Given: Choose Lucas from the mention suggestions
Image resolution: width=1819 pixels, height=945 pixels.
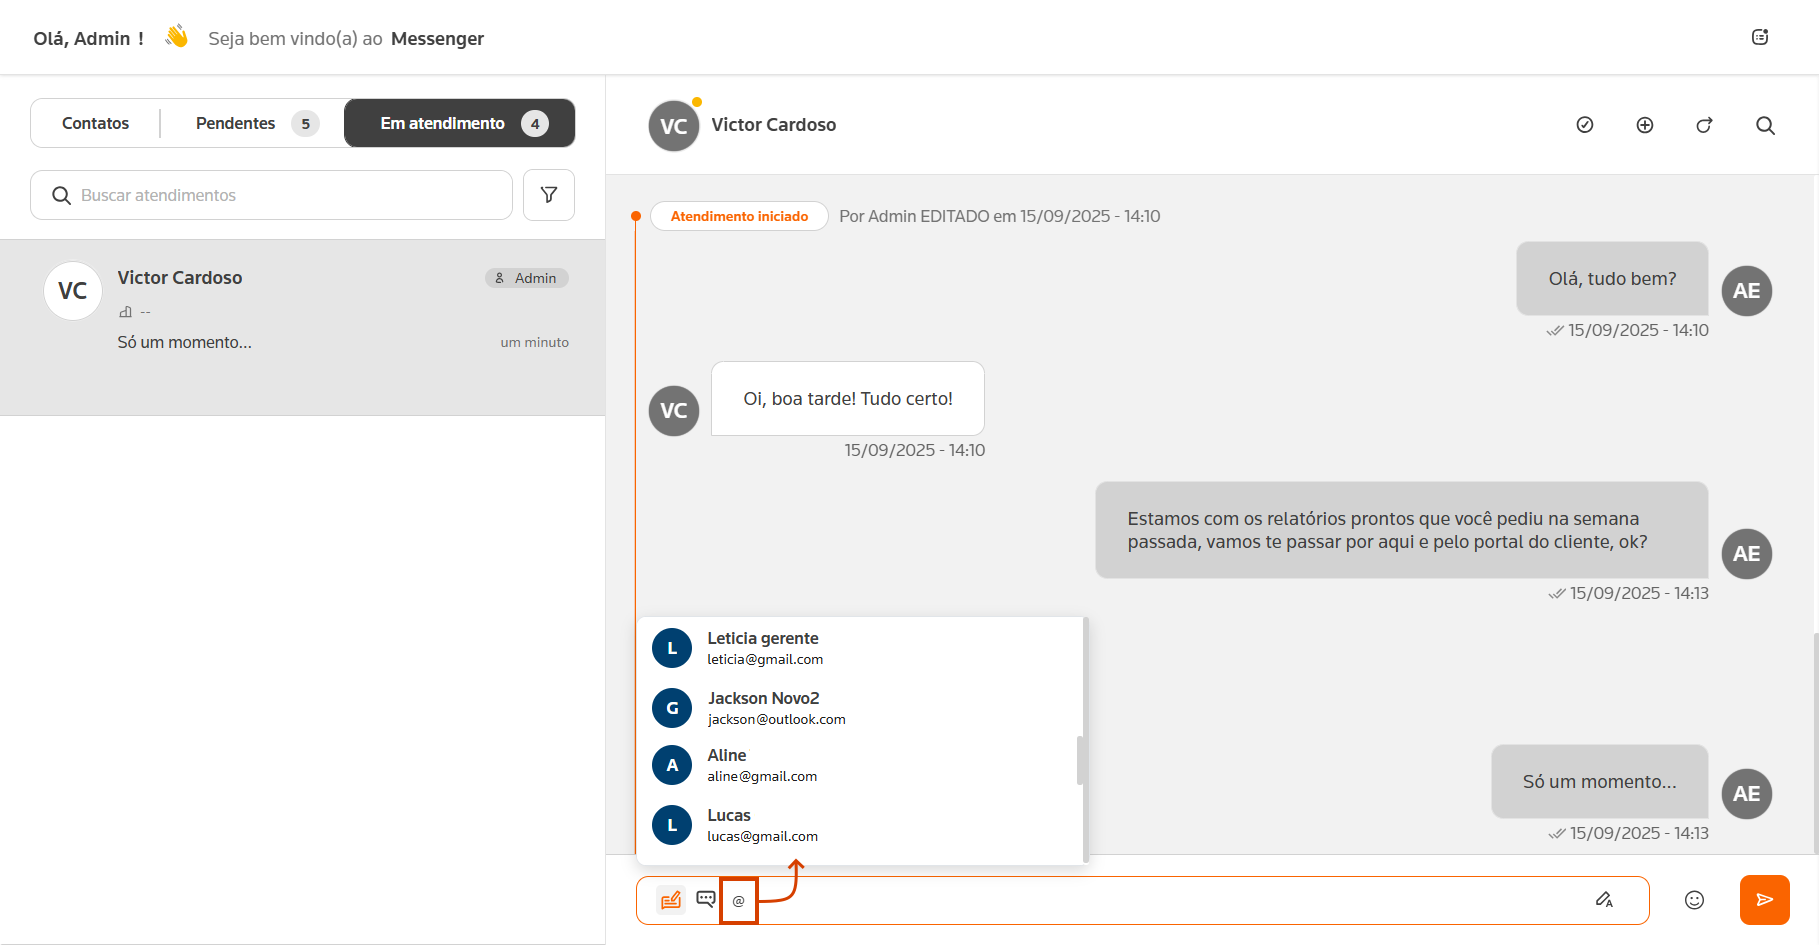Looking at the screenshot, I should [x=730, y=824].
